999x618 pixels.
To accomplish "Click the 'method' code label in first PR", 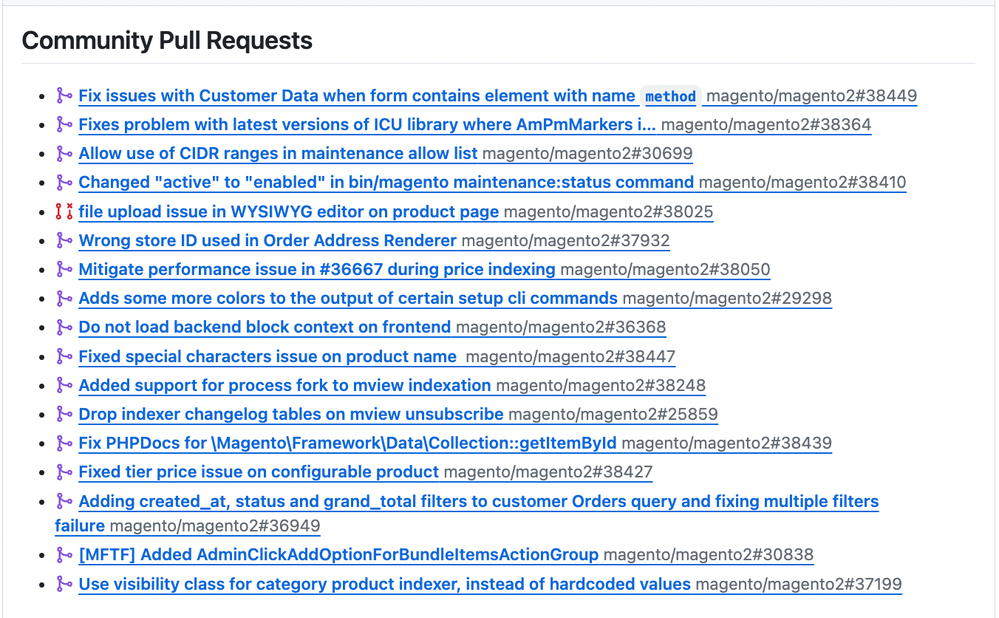I will coord(670,97).
